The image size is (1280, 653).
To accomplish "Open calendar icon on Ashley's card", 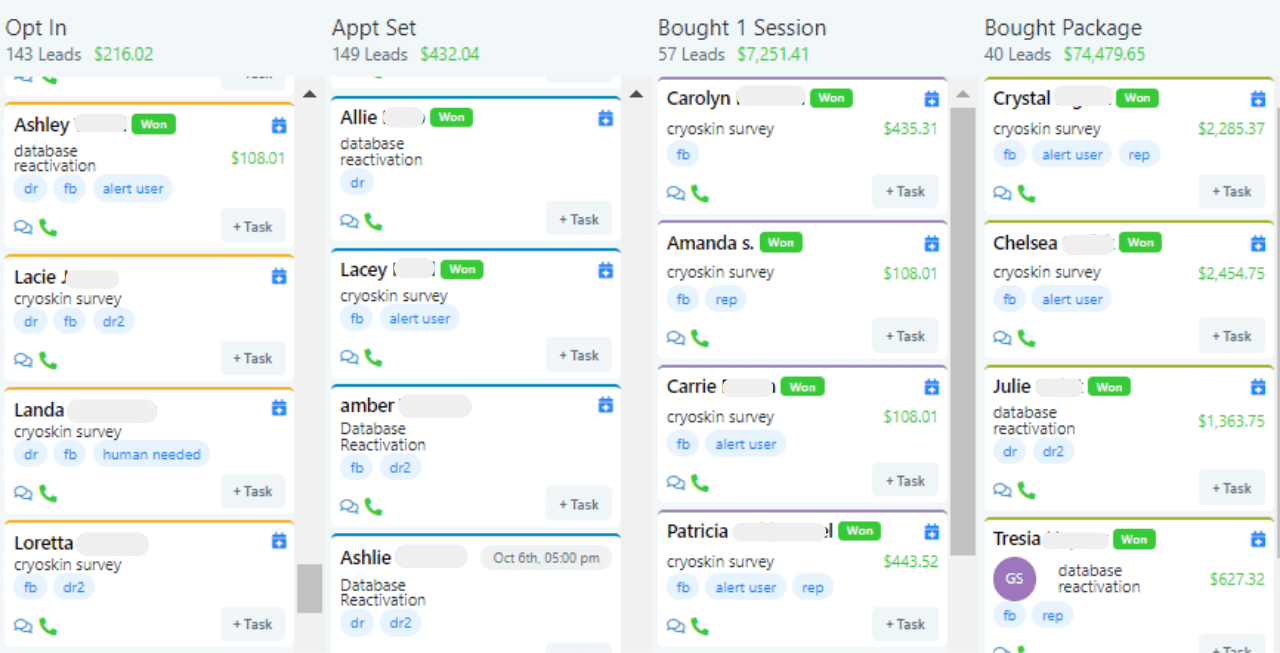I will [x=279, y=125].
